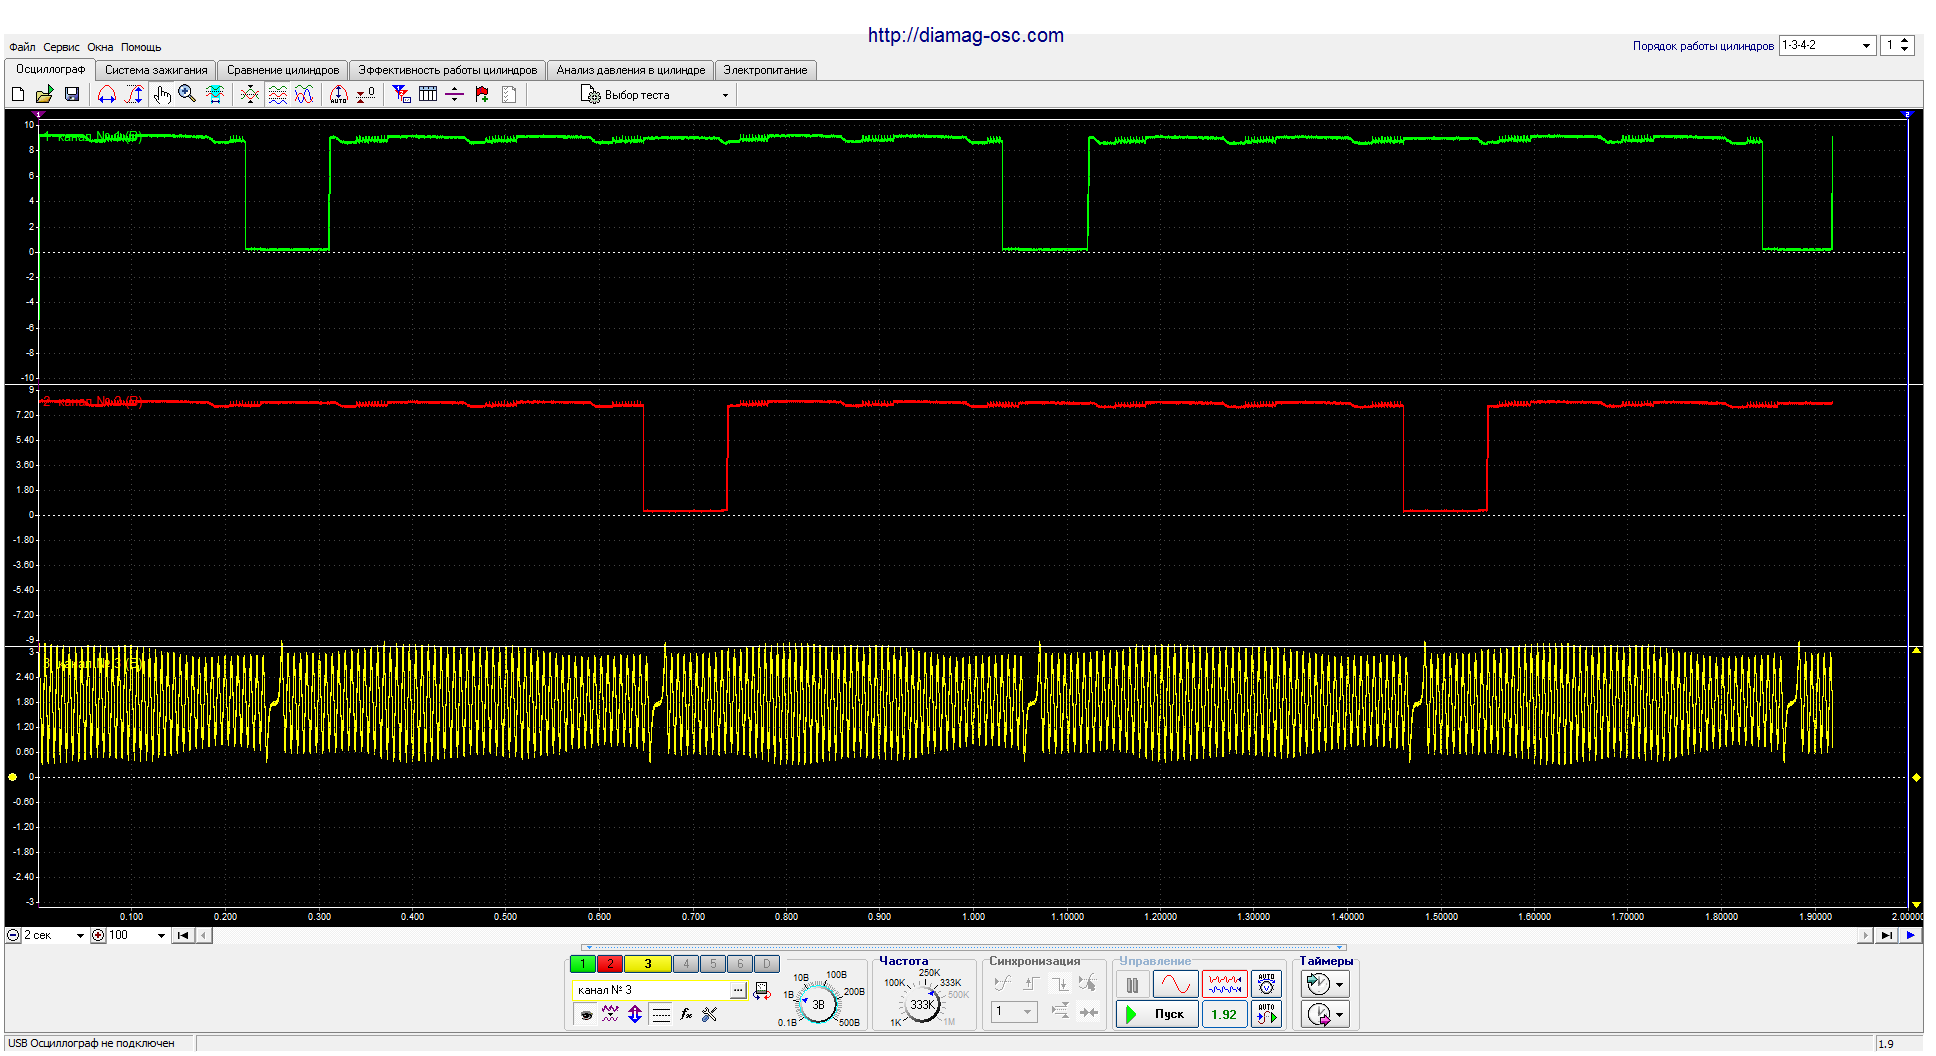
Task: Expand the Выбор теста dropdown
Action: [725, 95]
